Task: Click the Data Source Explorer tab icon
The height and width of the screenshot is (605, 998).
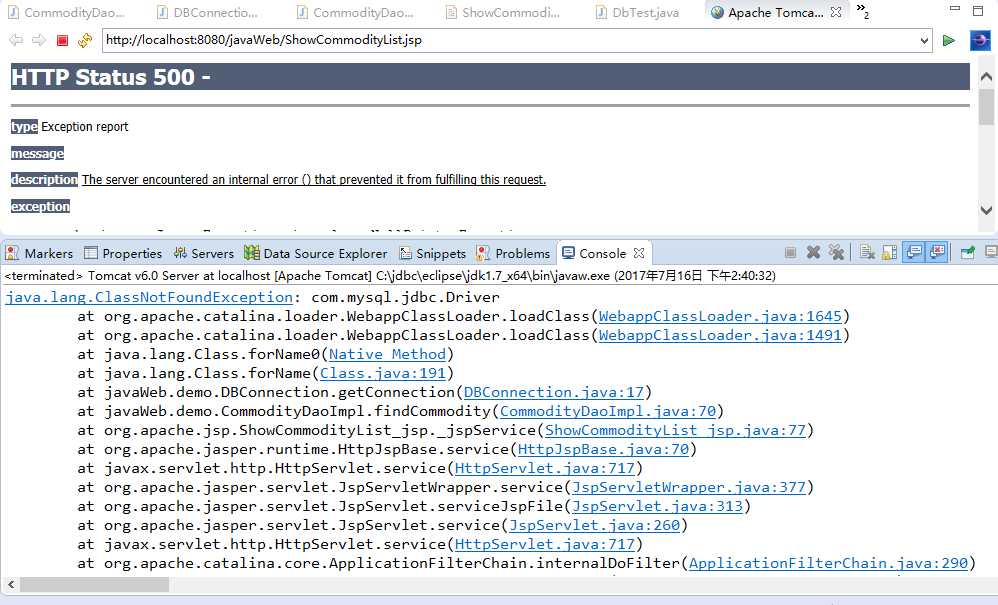Action: (x=252, y=253)
